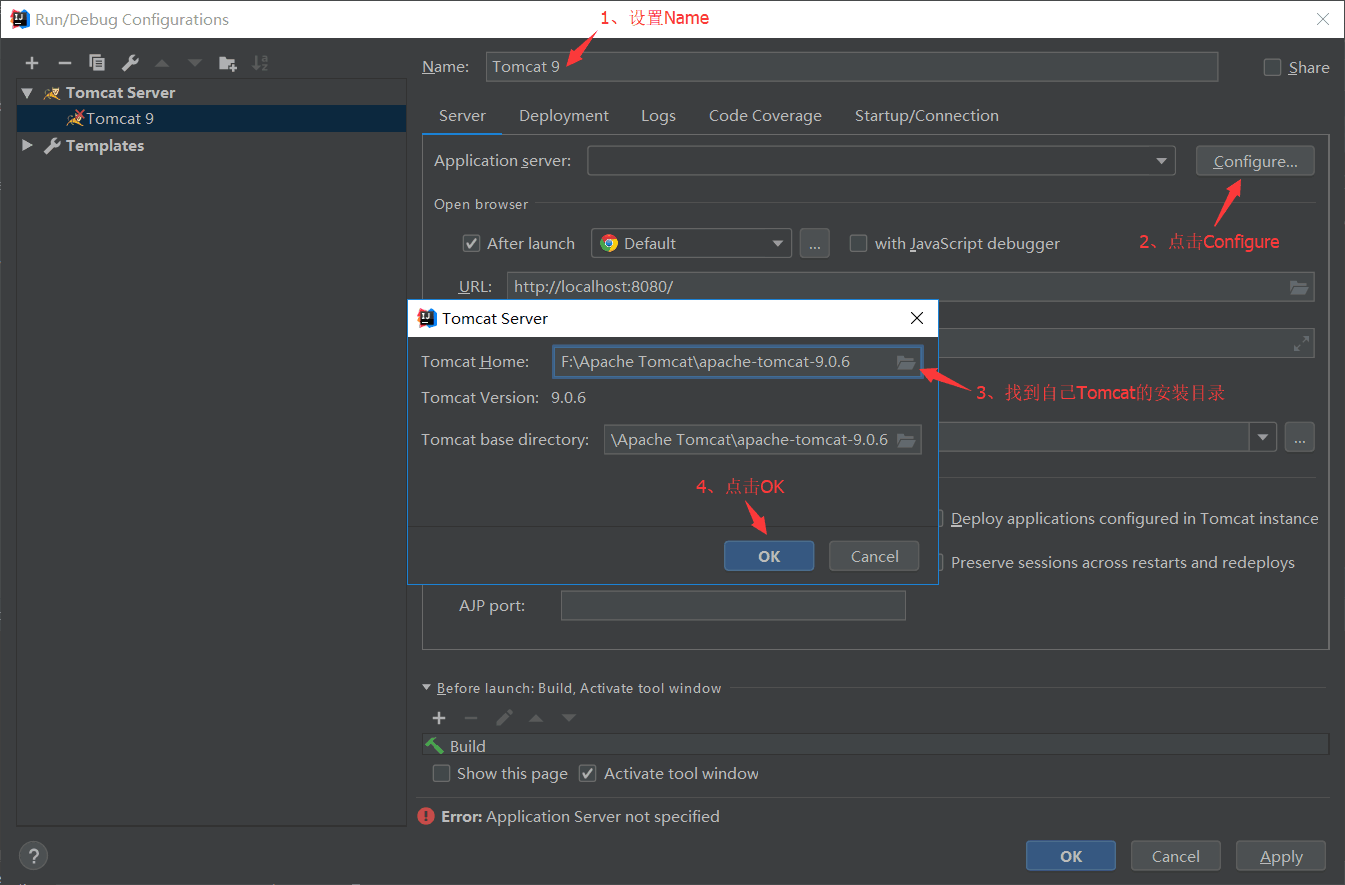Image resolution: width=1345 pixels, height=885 pixels.
Task: Click inside the AJP port field
Action: pos(733,605)
